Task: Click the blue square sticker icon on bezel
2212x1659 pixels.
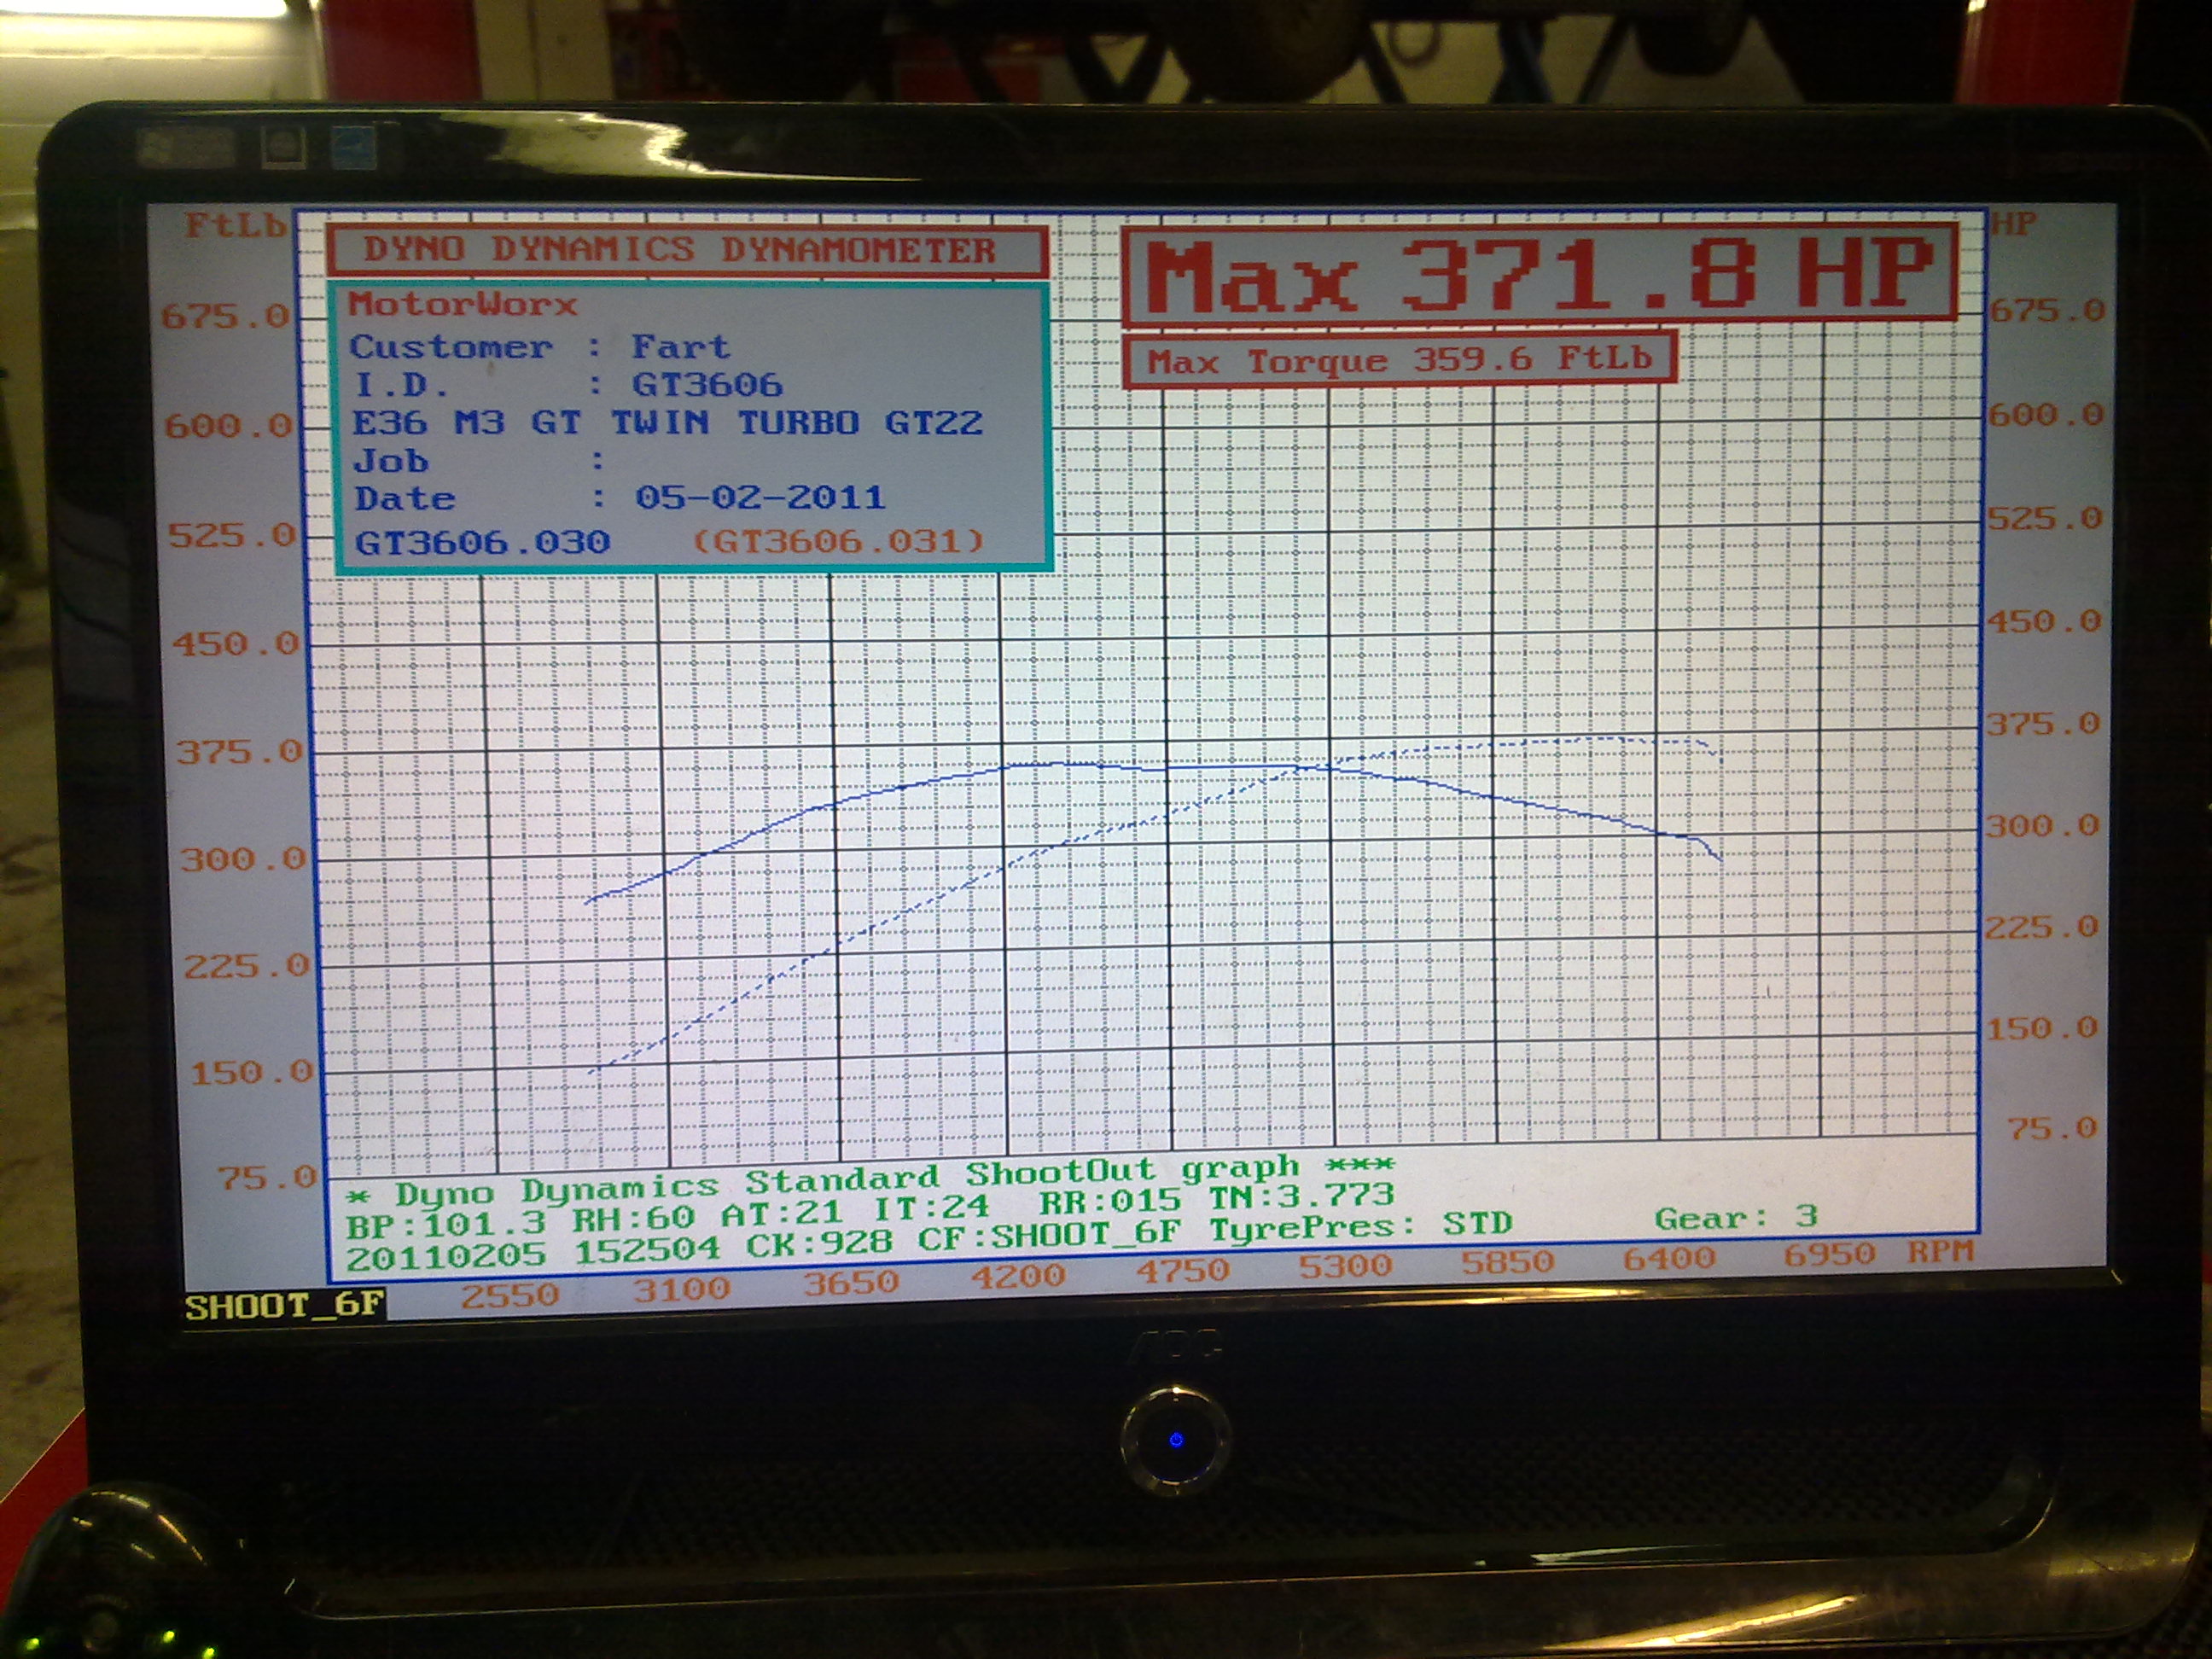Action: [353, 147]
